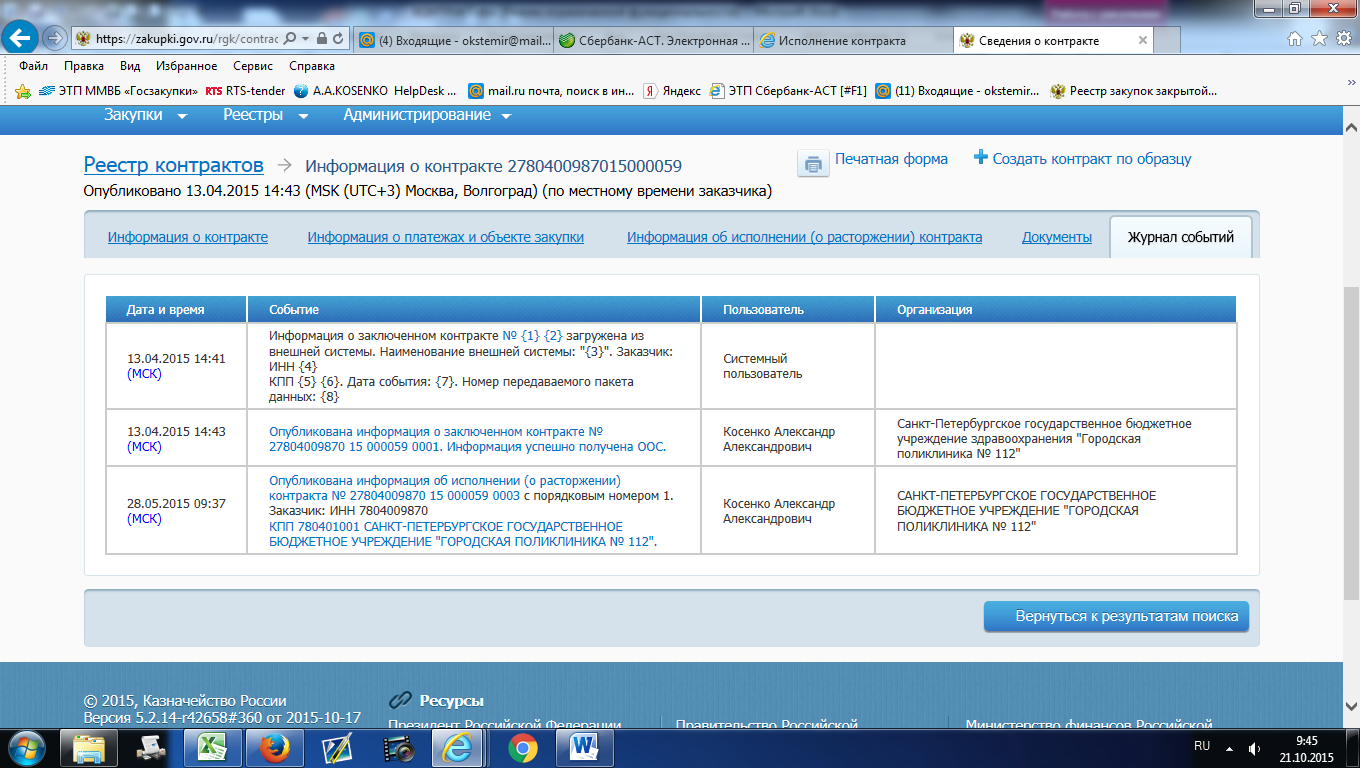Click the browser forward arrow
The image size is (1360, 768).
click(54, 39)
